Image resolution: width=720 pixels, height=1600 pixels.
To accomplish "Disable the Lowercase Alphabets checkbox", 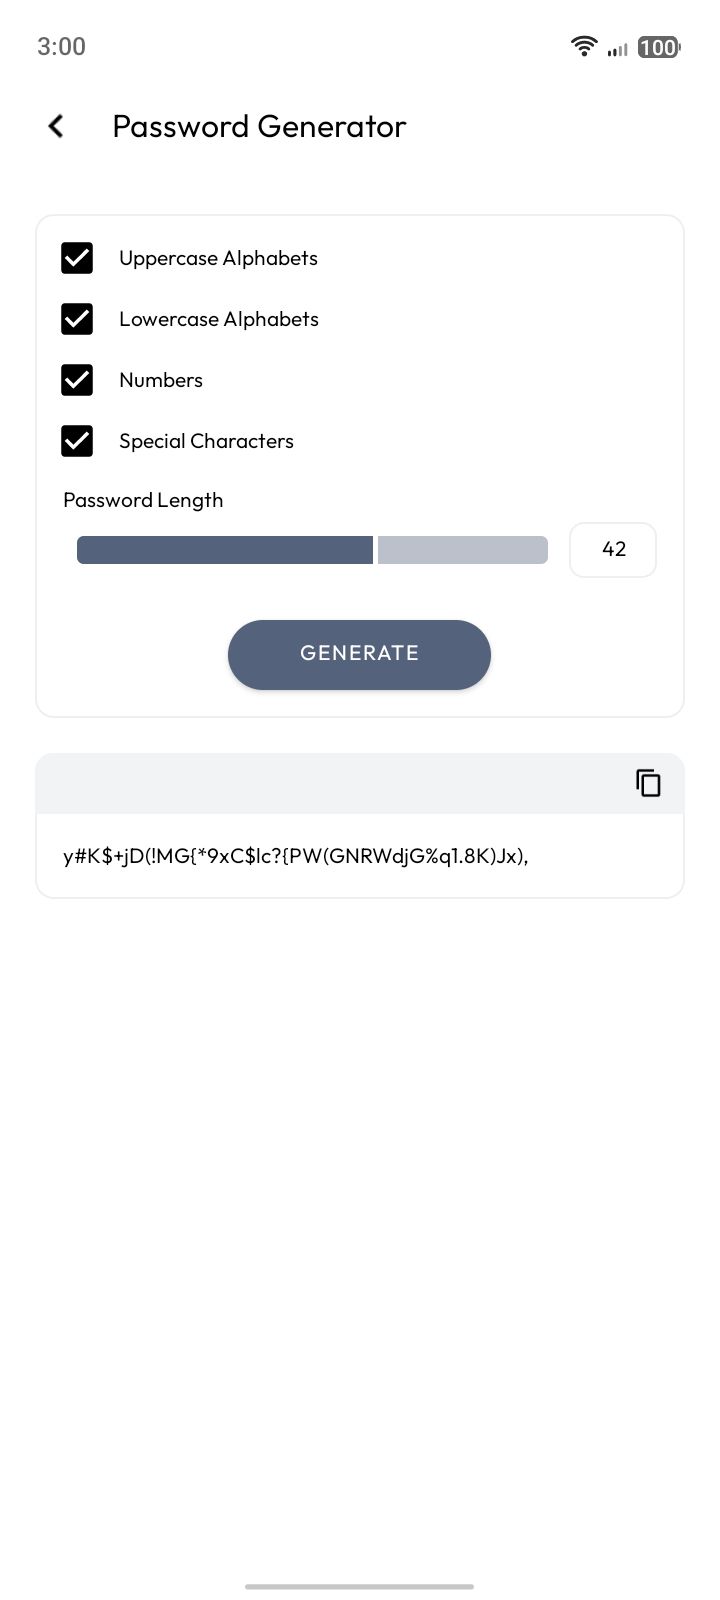I will click(77, 319).
